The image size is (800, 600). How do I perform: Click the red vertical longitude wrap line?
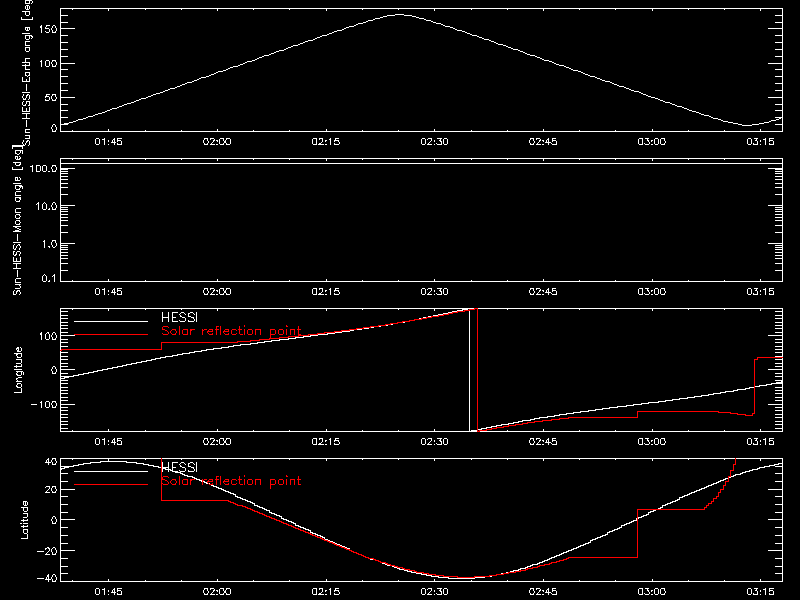tap(478, 370)
